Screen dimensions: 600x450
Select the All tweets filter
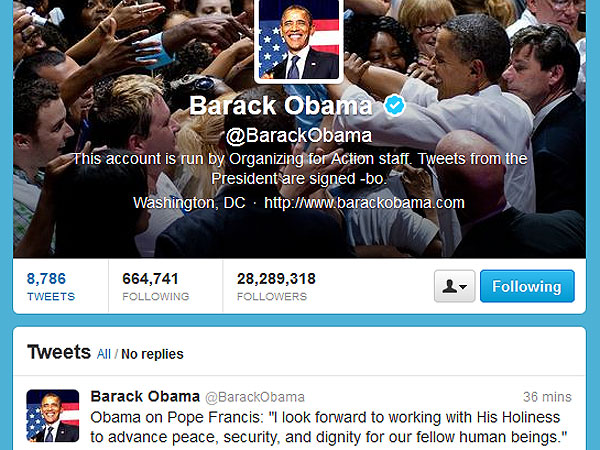pos(104,354)
